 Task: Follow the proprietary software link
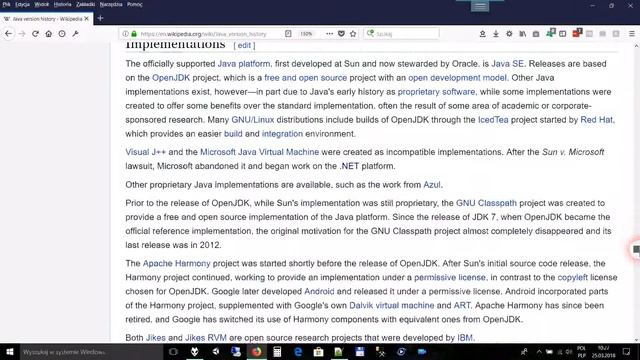click(436, 92)
